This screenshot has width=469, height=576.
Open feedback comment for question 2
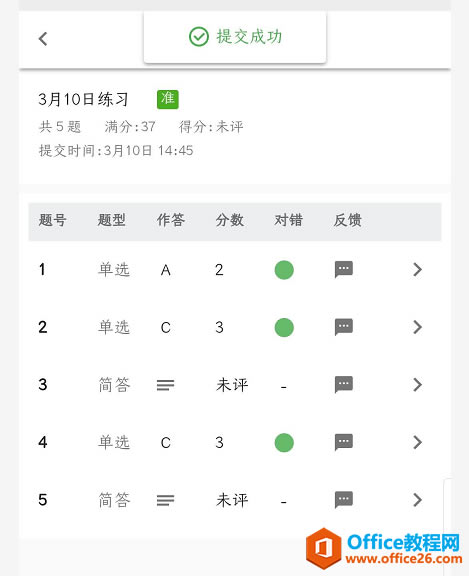pyautogui.click(x=344, y=327)
